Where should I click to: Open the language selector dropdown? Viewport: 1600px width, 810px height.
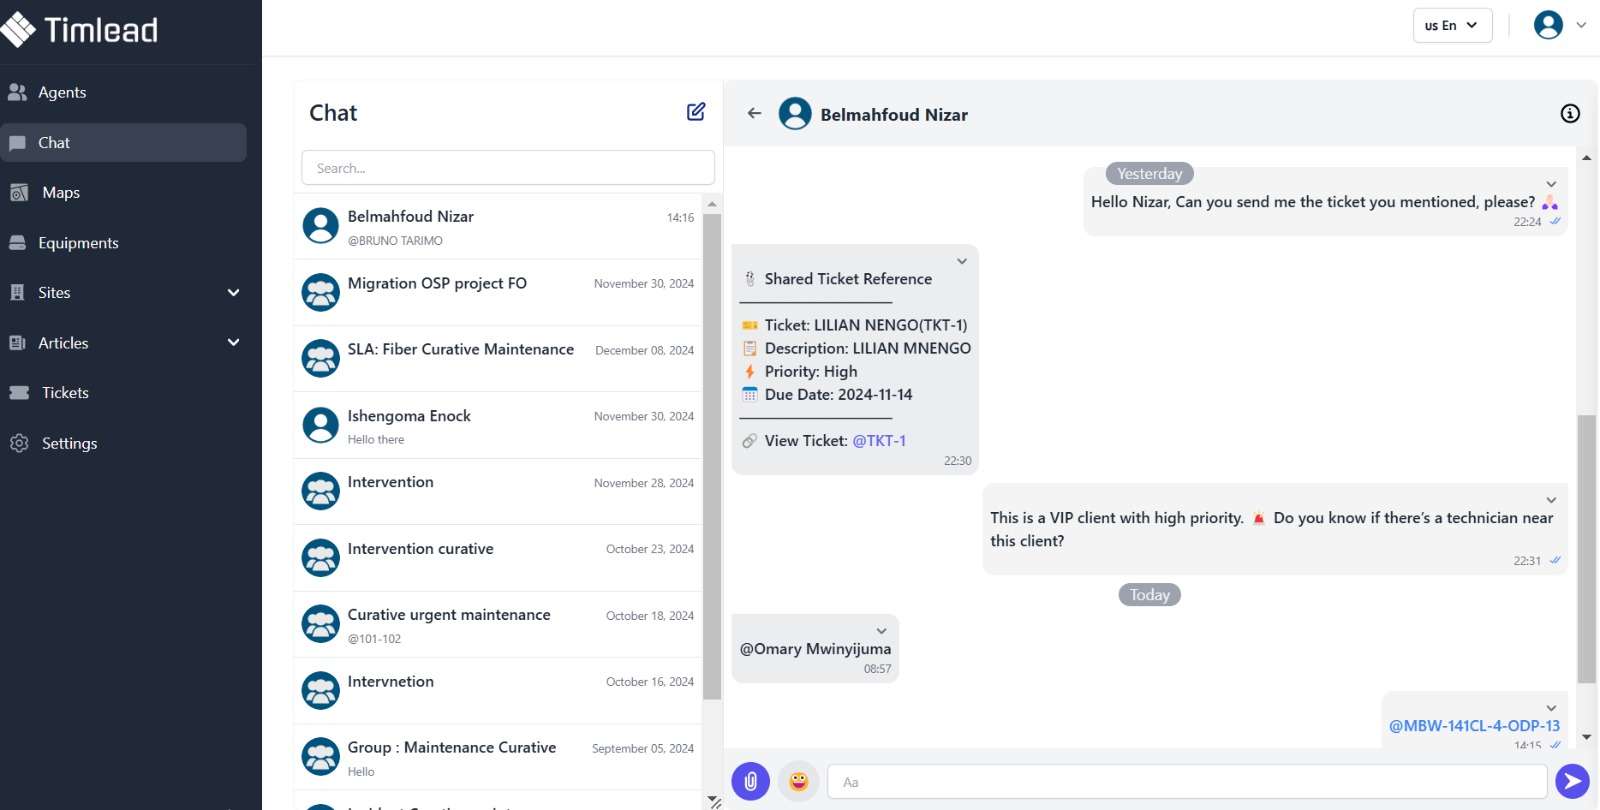click(x=1452, y=26)
